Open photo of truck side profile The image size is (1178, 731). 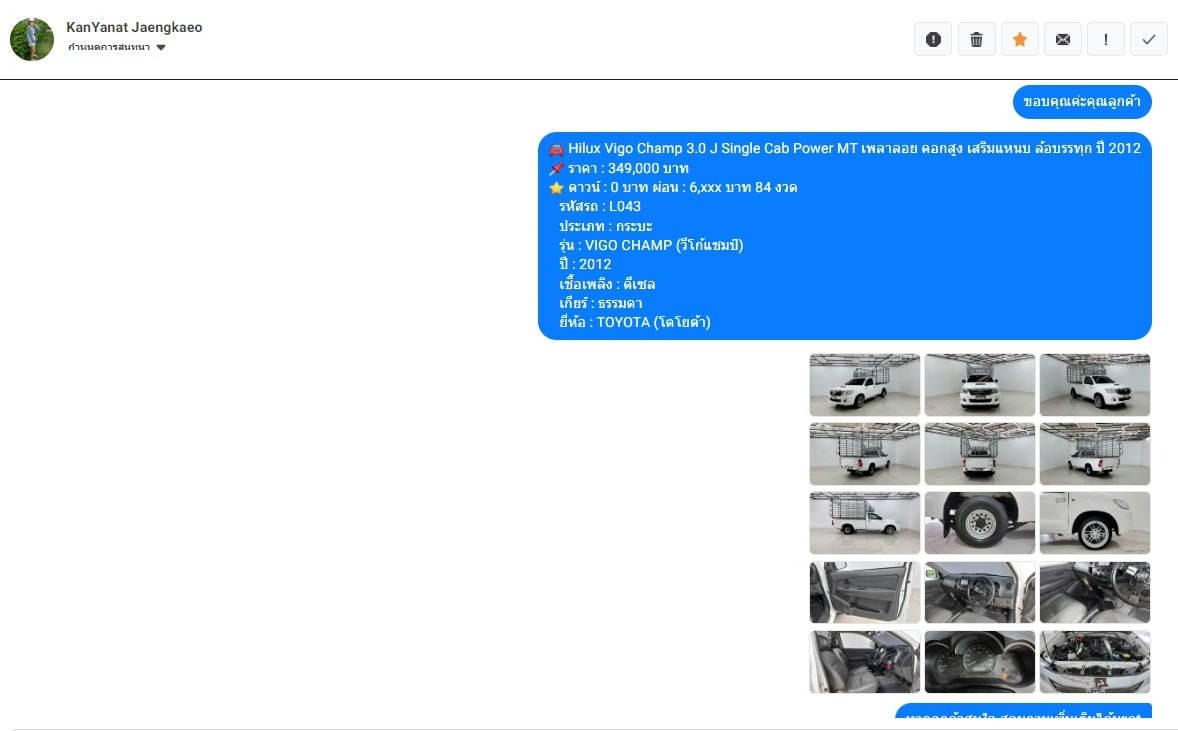coord(865,523)
